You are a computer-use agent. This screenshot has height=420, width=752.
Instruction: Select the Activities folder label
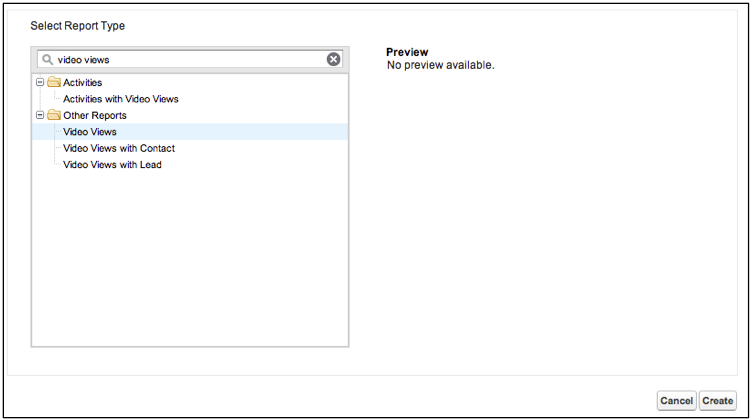coord(82,82)
